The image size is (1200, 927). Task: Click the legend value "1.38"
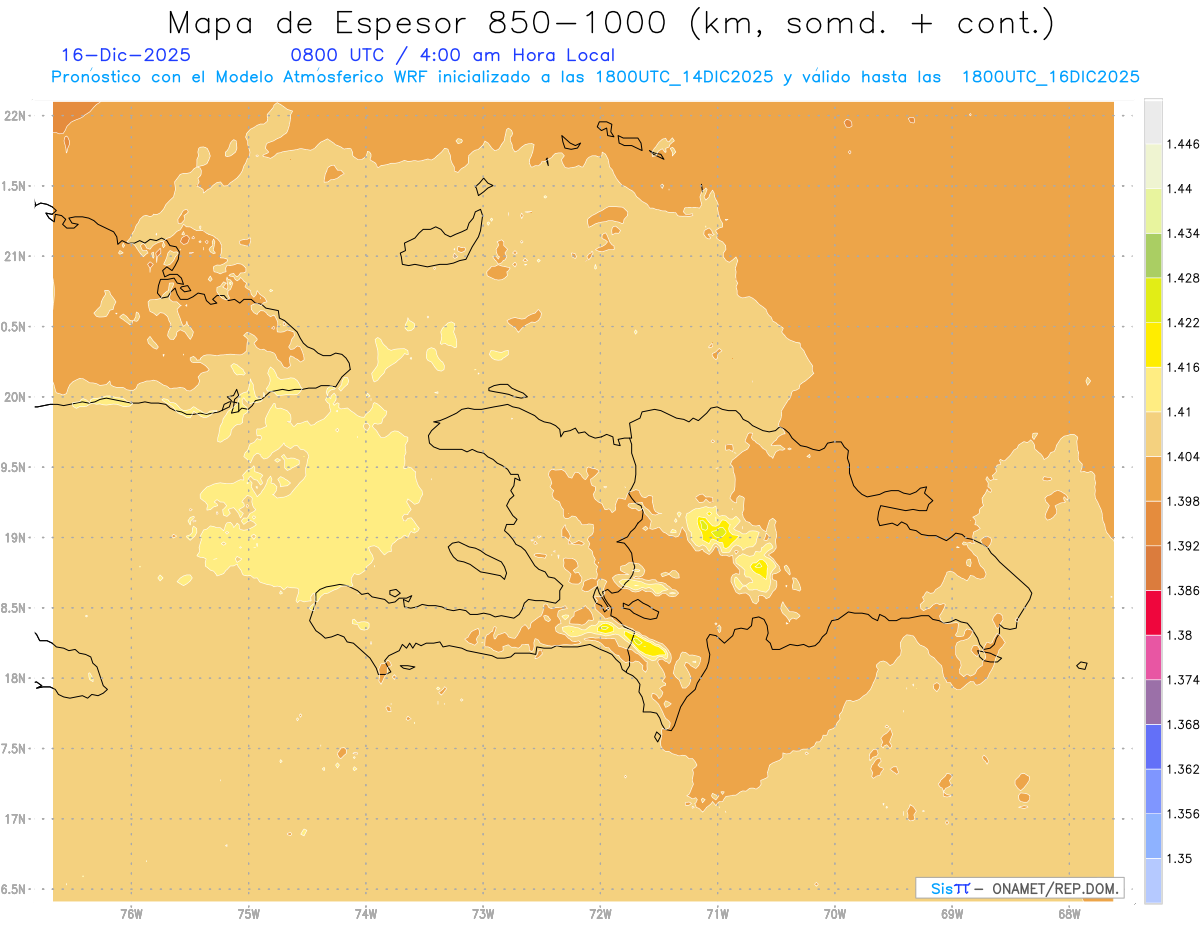pos(1180,635)
